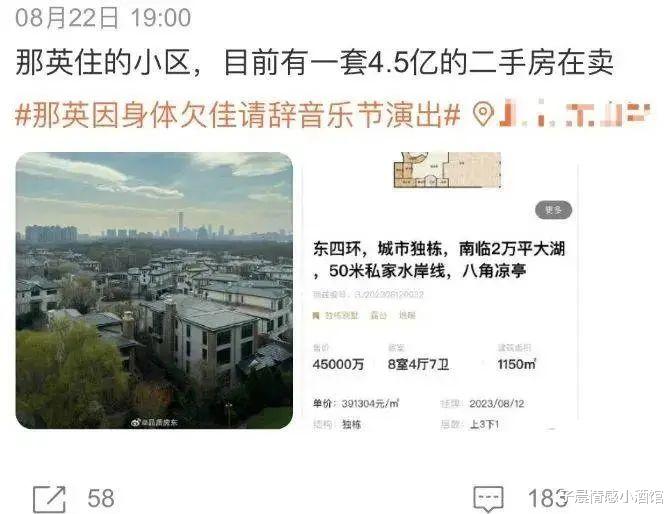This screenshot has height=514, width=671.
Task: Click the 1150㎡ building area value
Action: click(x=517, y=365)
